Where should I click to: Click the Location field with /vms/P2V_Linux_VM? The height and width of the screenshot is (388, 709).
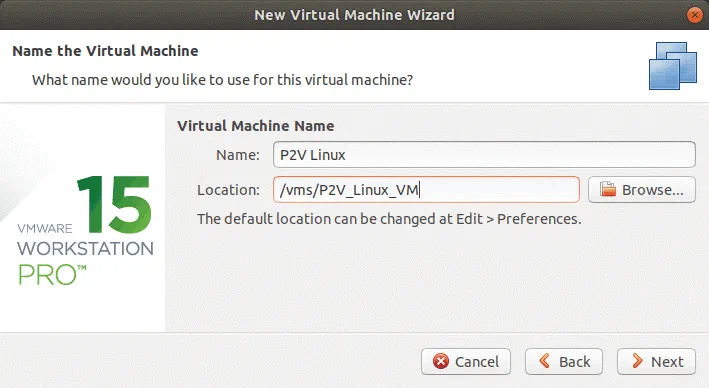point(426,189)
